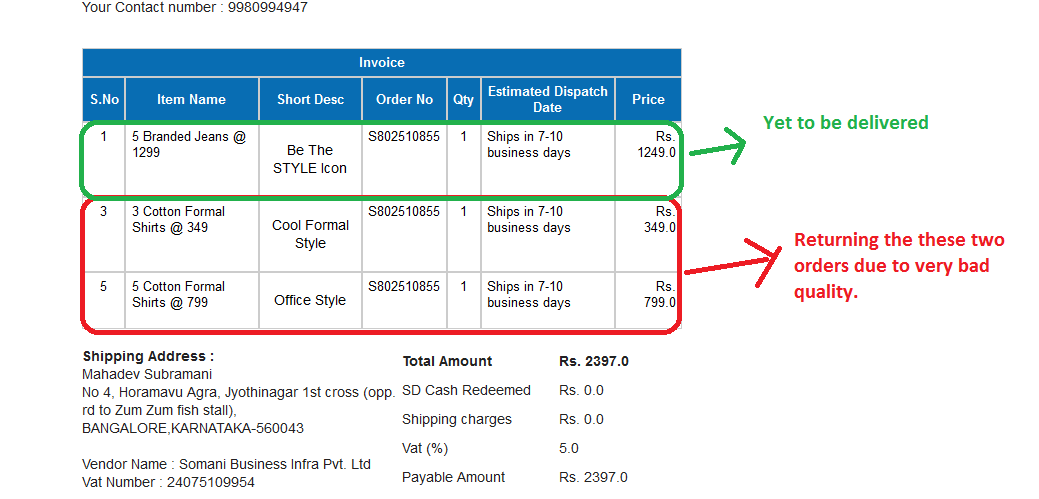Click the green arrow annotation

pos(718,150)
